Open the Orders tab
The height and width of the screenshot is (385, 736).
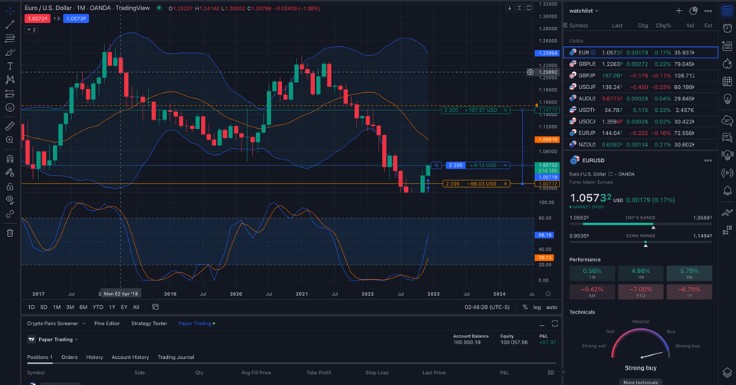(69, 357)
